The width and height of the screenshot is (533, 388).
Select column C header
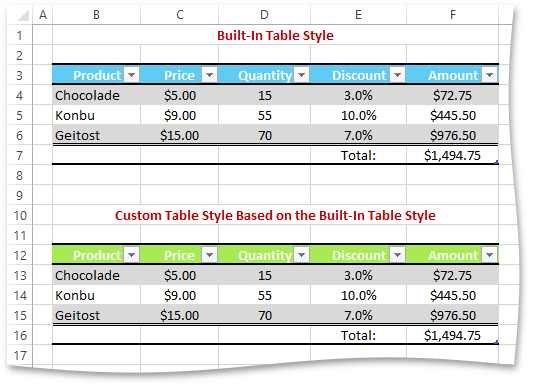179,15
